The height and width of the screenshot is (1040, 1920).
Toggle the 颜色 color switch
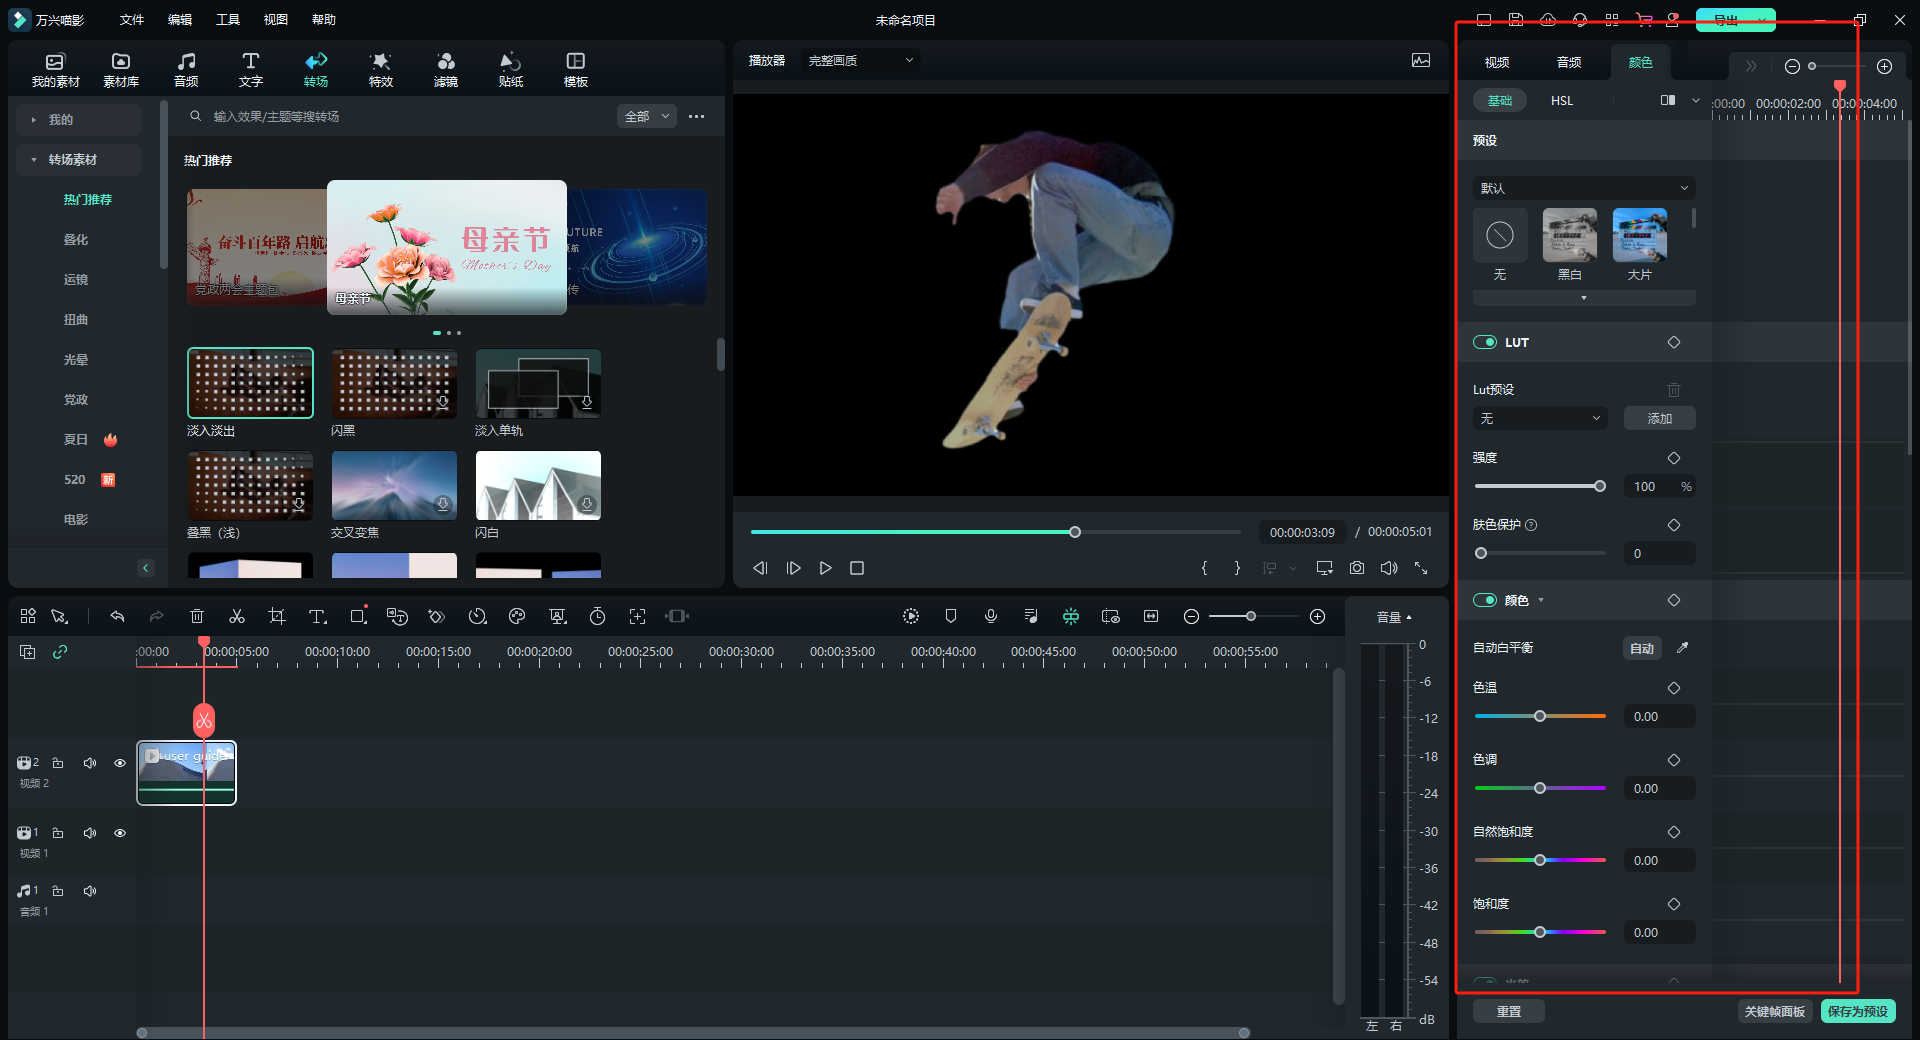point(1485,600)
